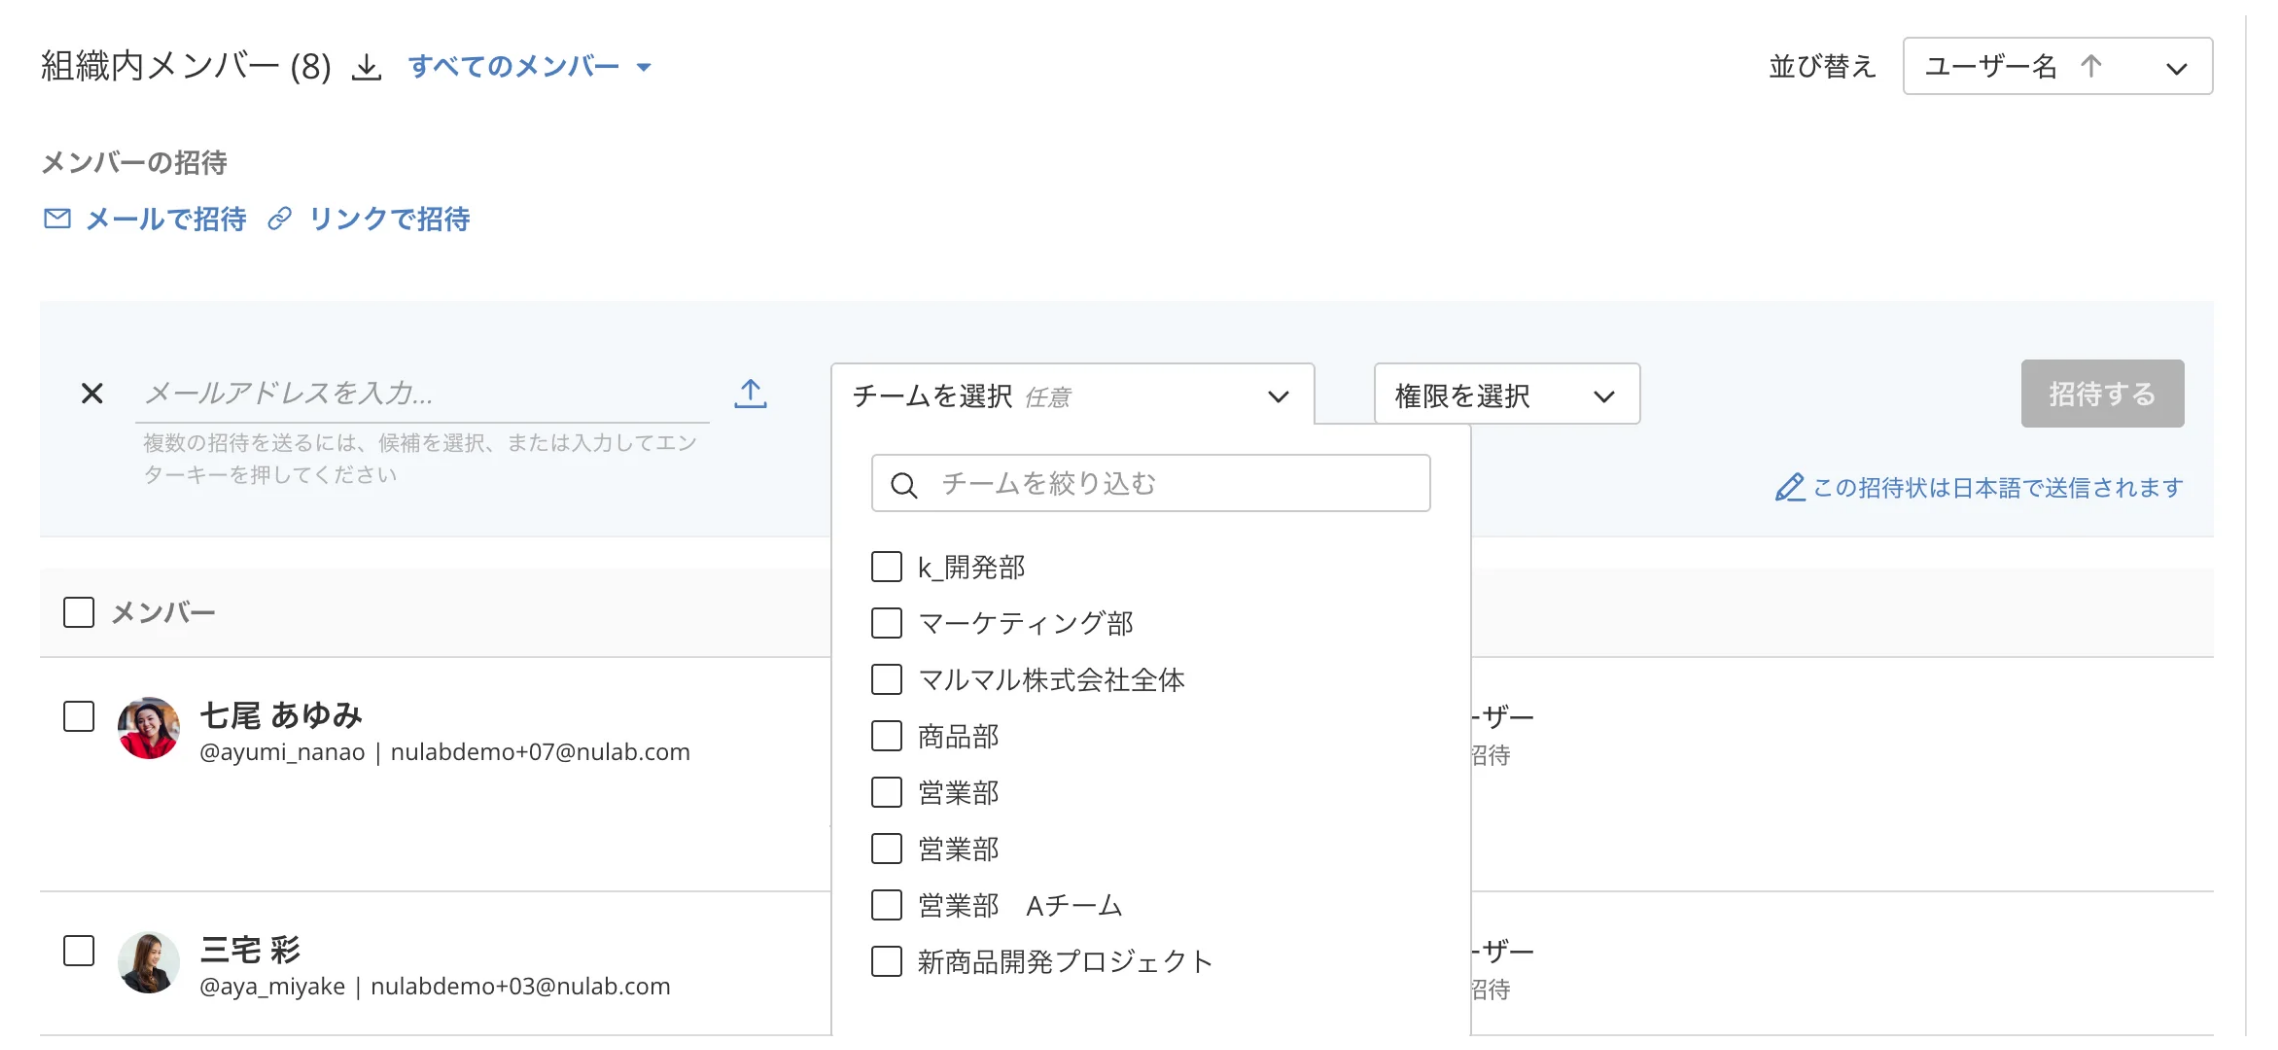Click the 三宅 彩 member name
2278x1050 pixels.
(x=250, y=949)
